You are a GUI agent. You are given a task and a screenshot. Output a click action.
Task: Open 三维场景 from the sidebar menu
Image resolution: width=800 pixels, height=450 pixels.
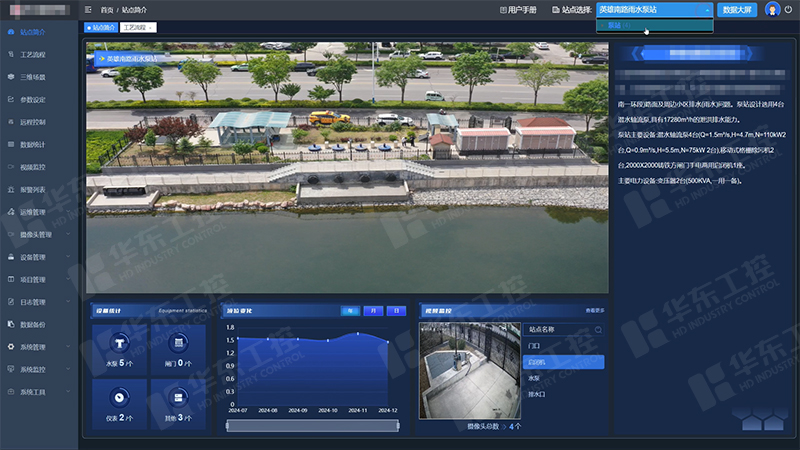click(x=33, y=77)
